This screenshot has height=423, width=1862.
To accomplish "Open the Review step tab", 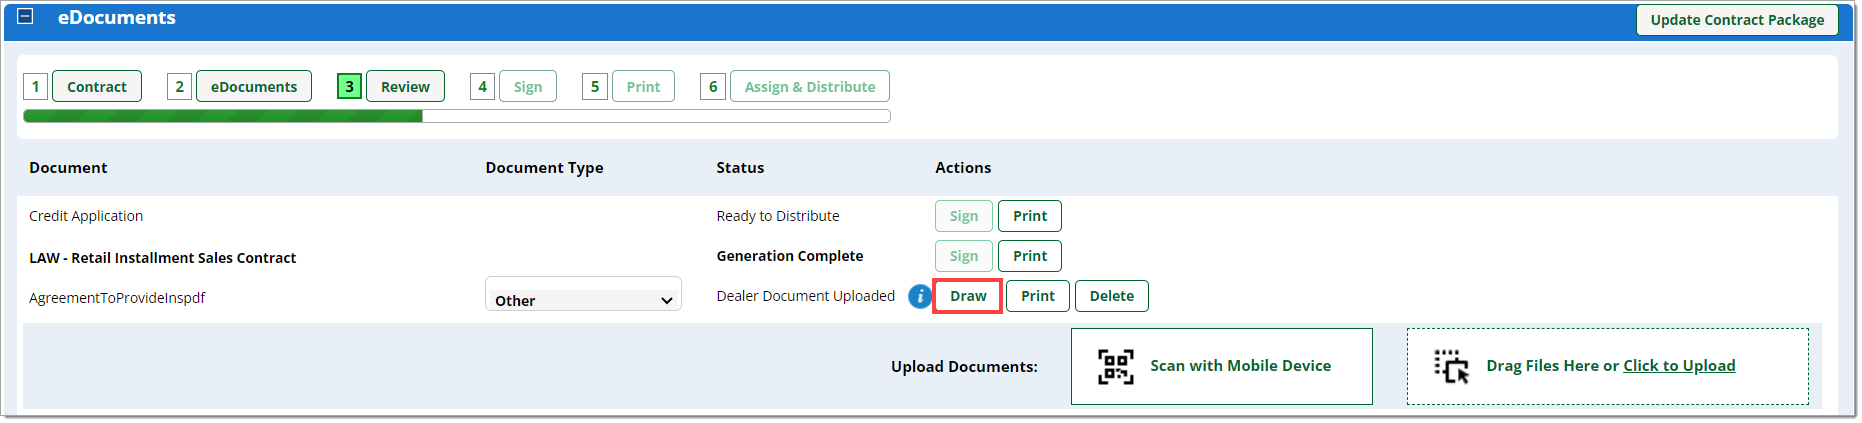I will (x=405, y=86).
